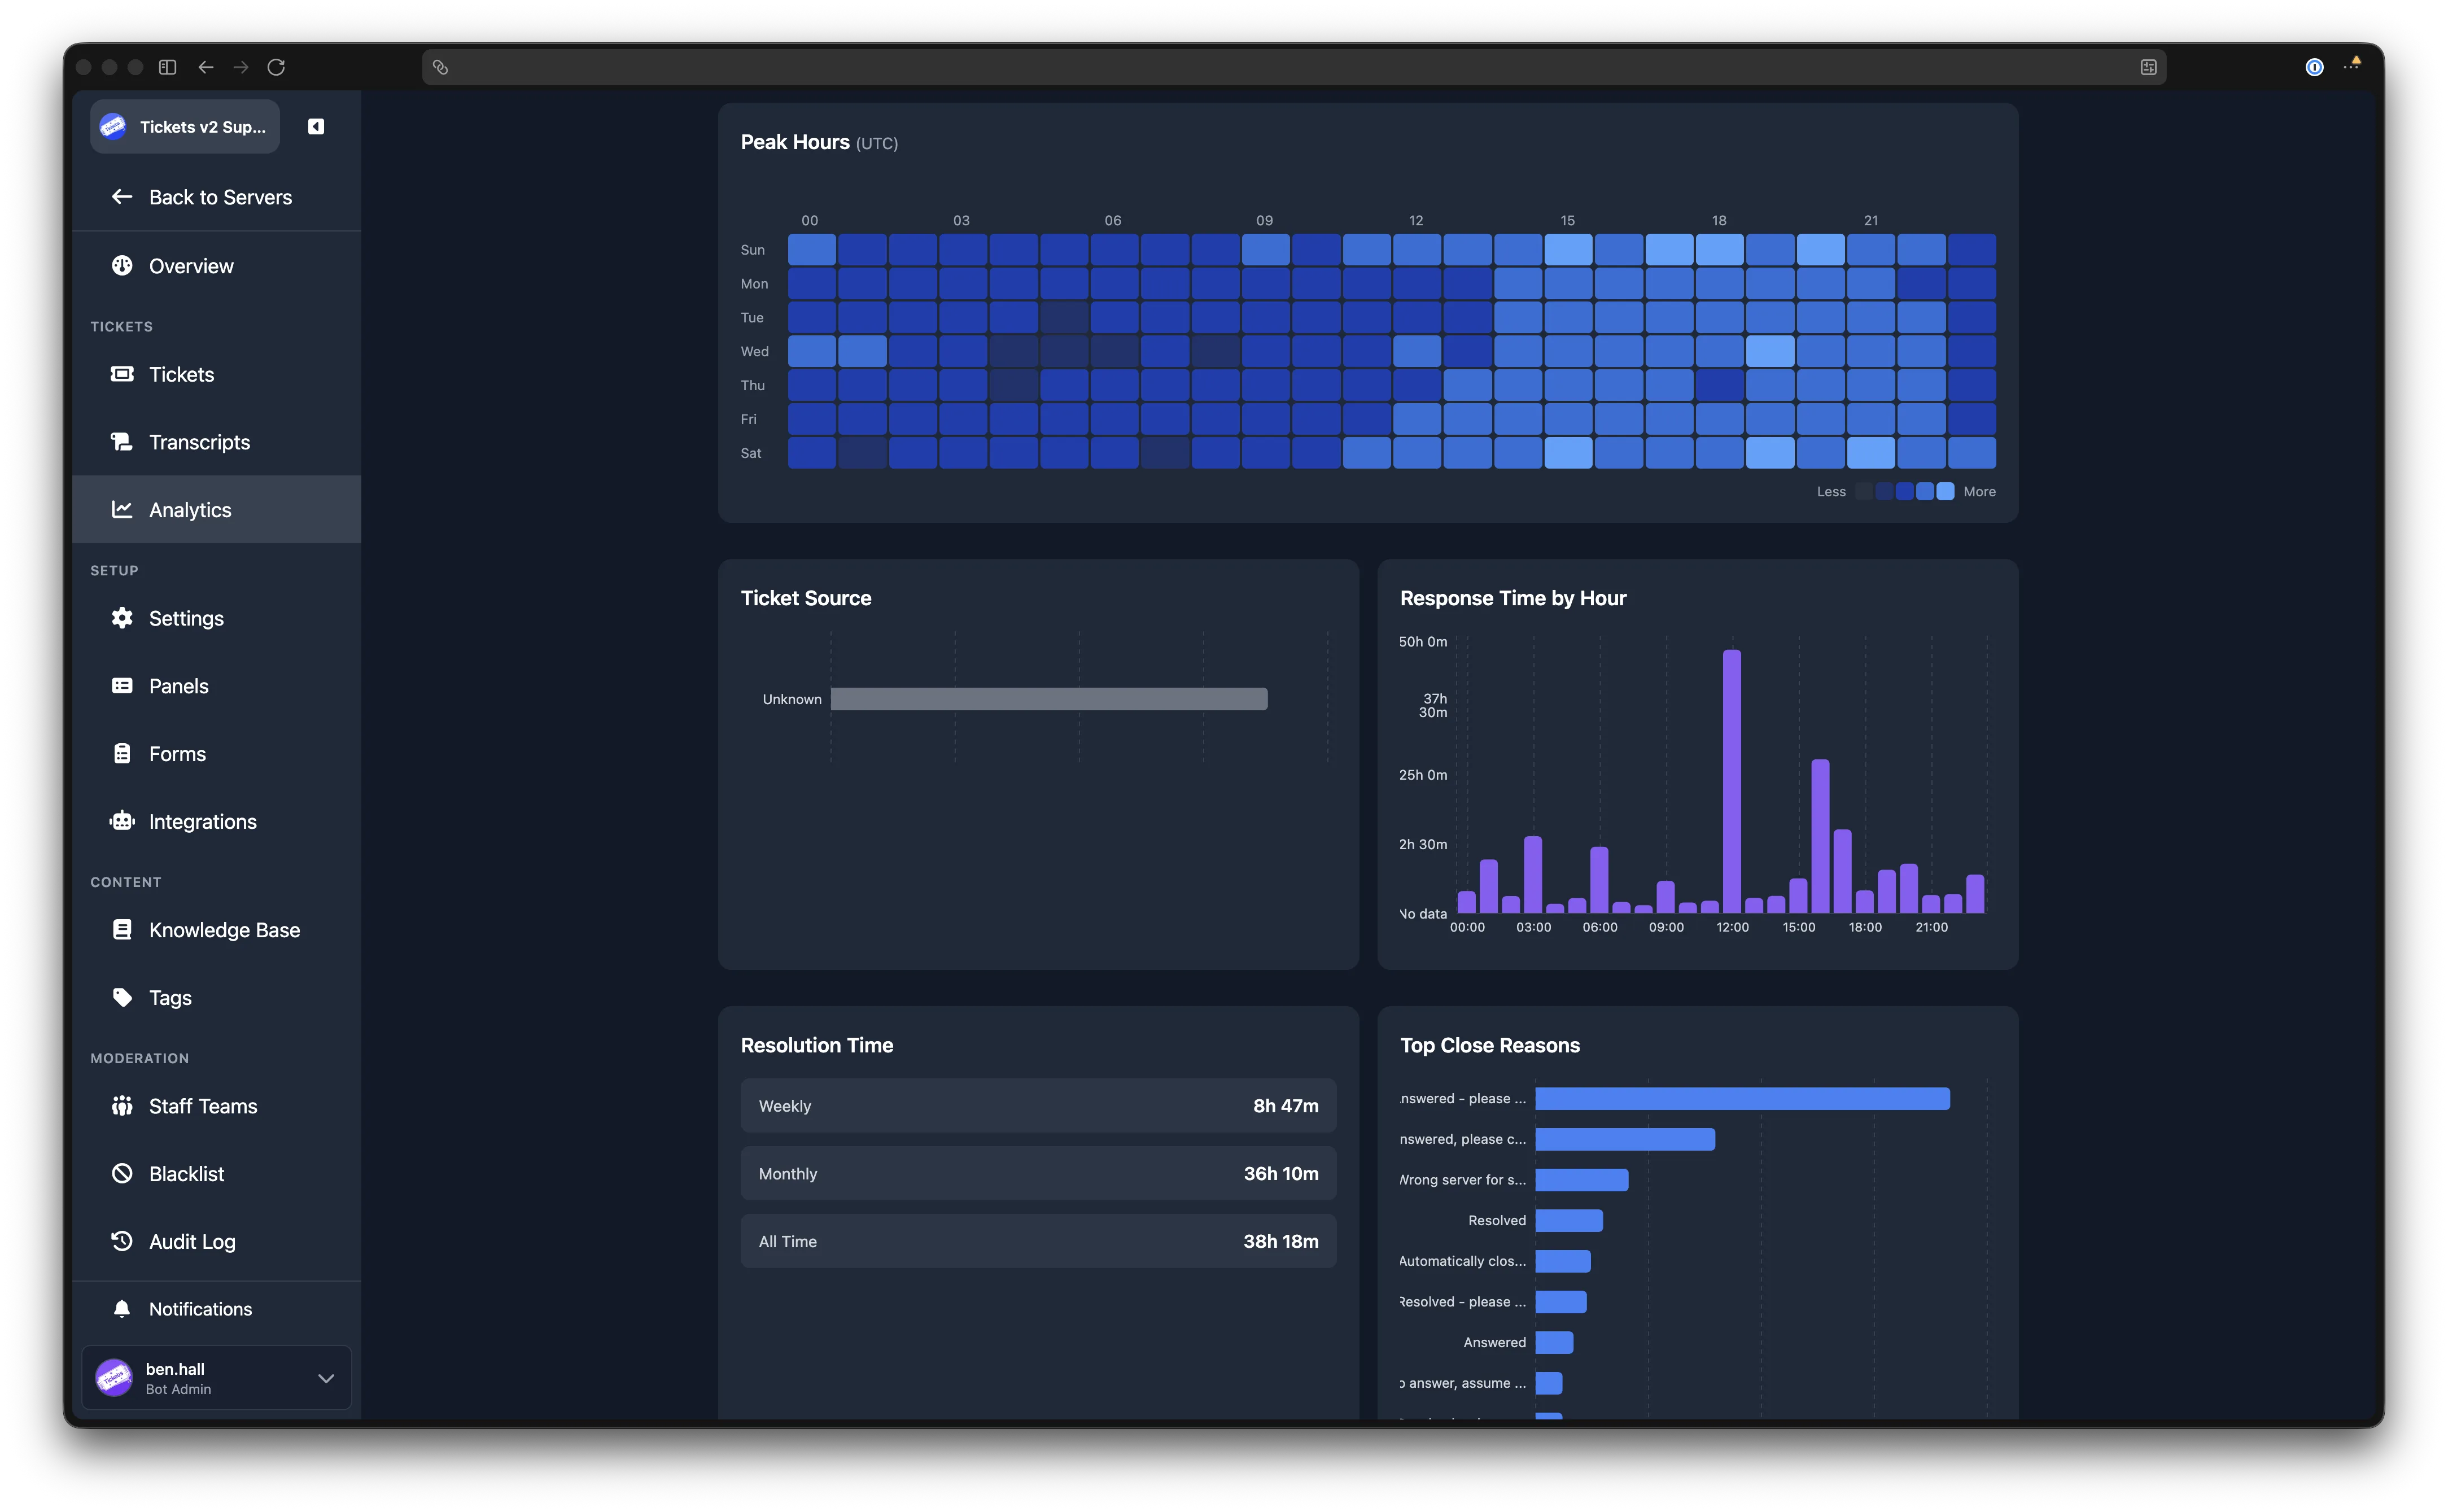Viewport: 2448px width, 1512px height.
Task: Toggle the browser sidebar panel icon
Action: [168, 67]
